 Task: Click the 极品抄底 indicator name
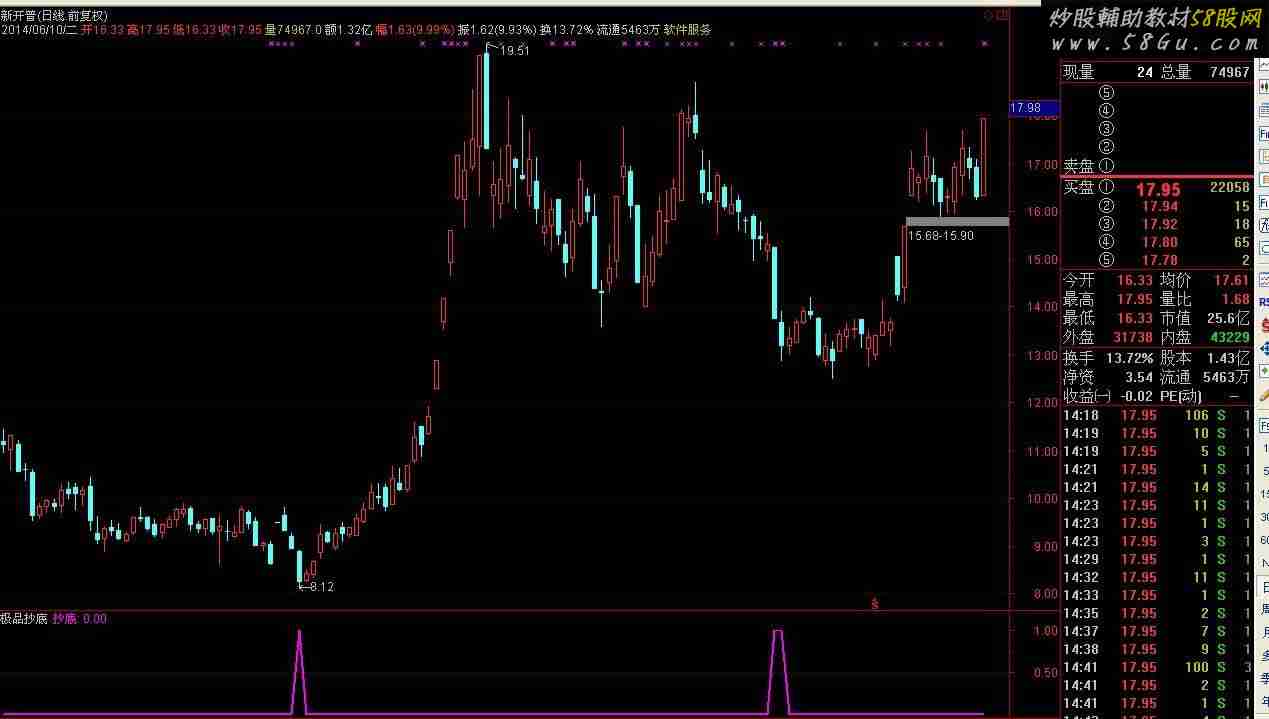(x=24, y=619)
